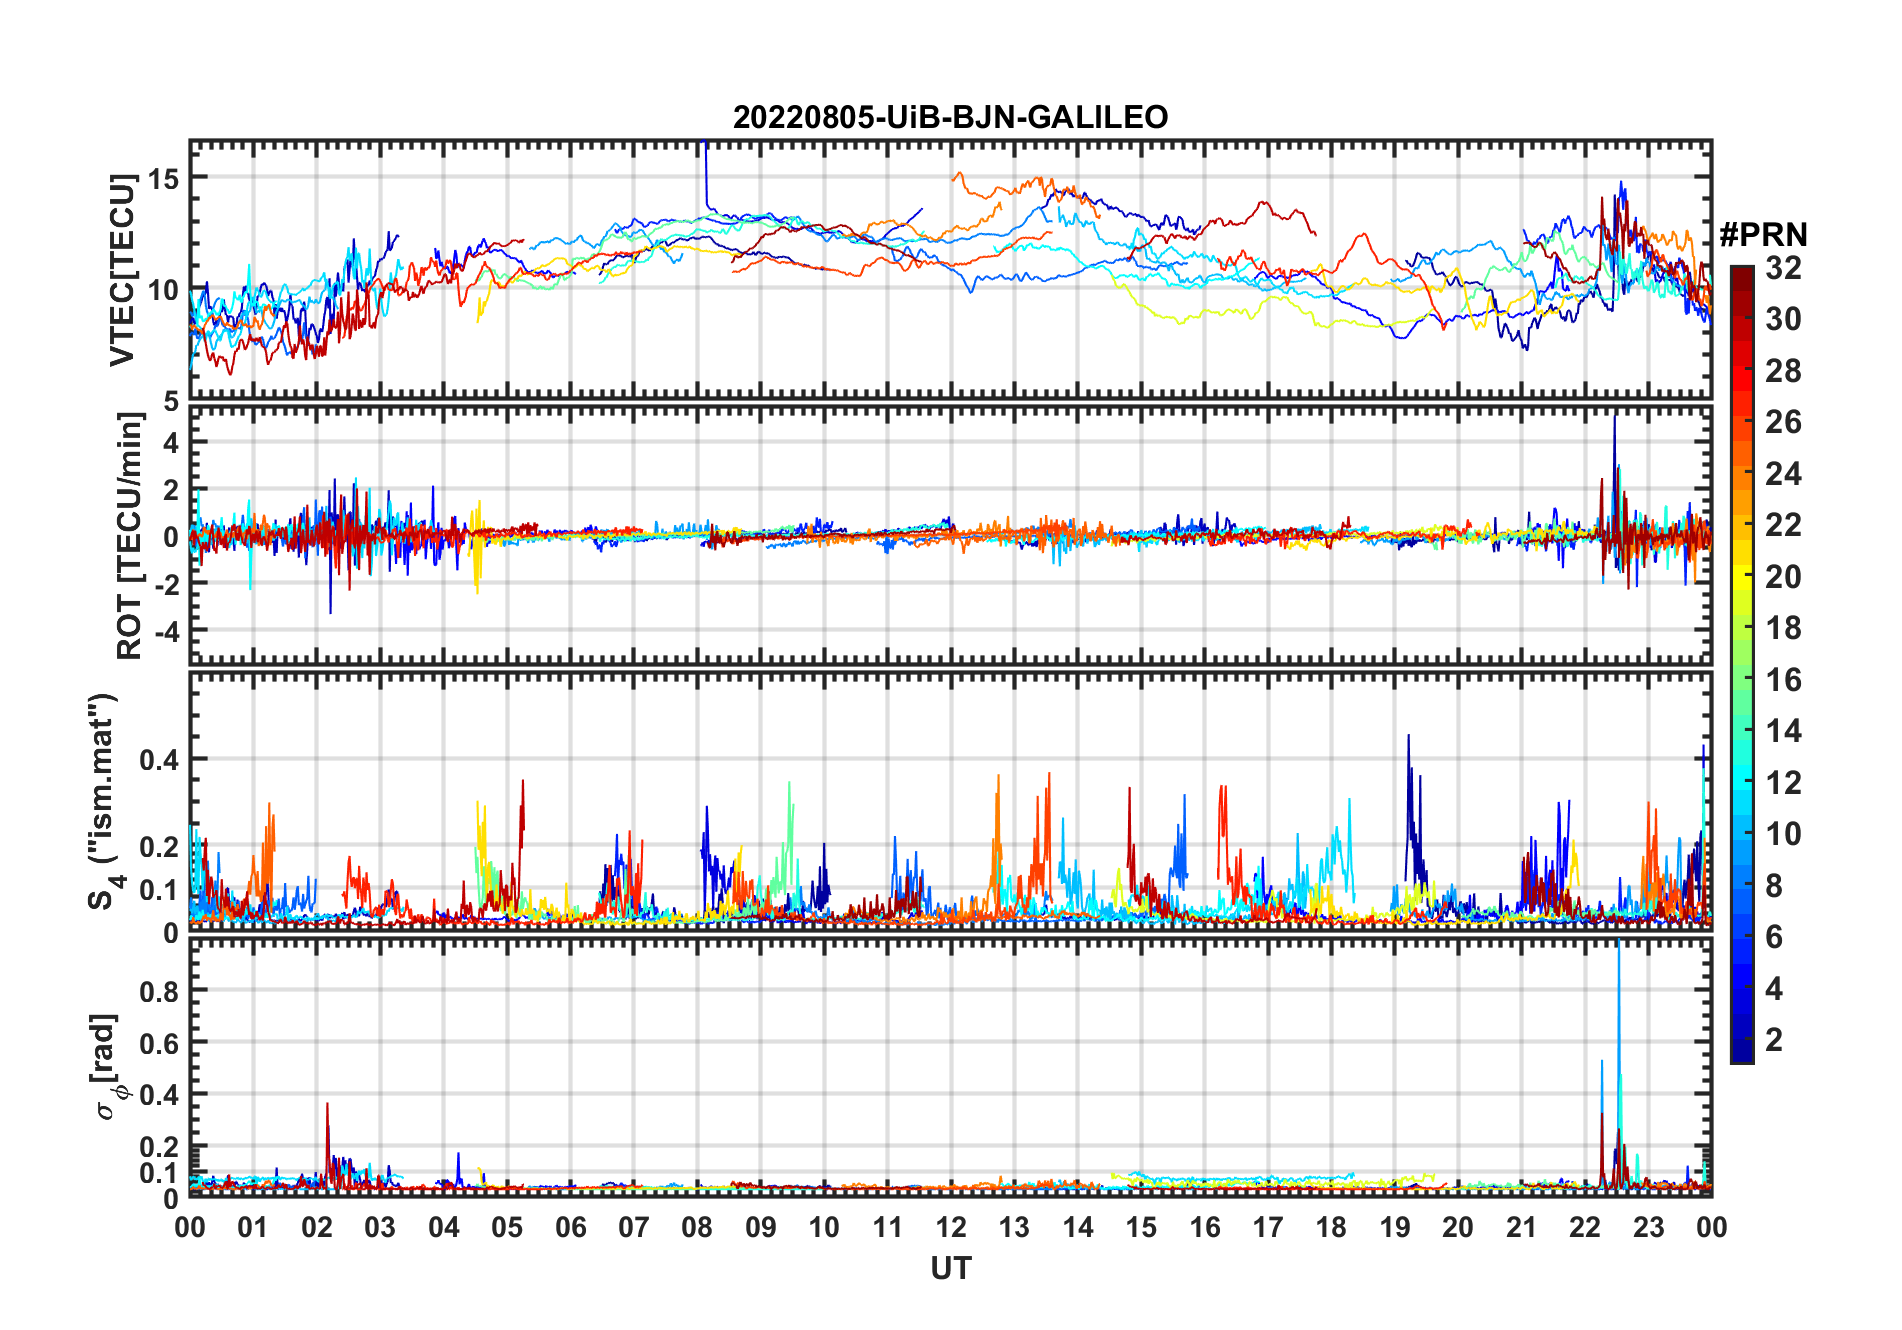
Task: Click the UT axis tick label 07
Action: click(x=634, y=1228)
